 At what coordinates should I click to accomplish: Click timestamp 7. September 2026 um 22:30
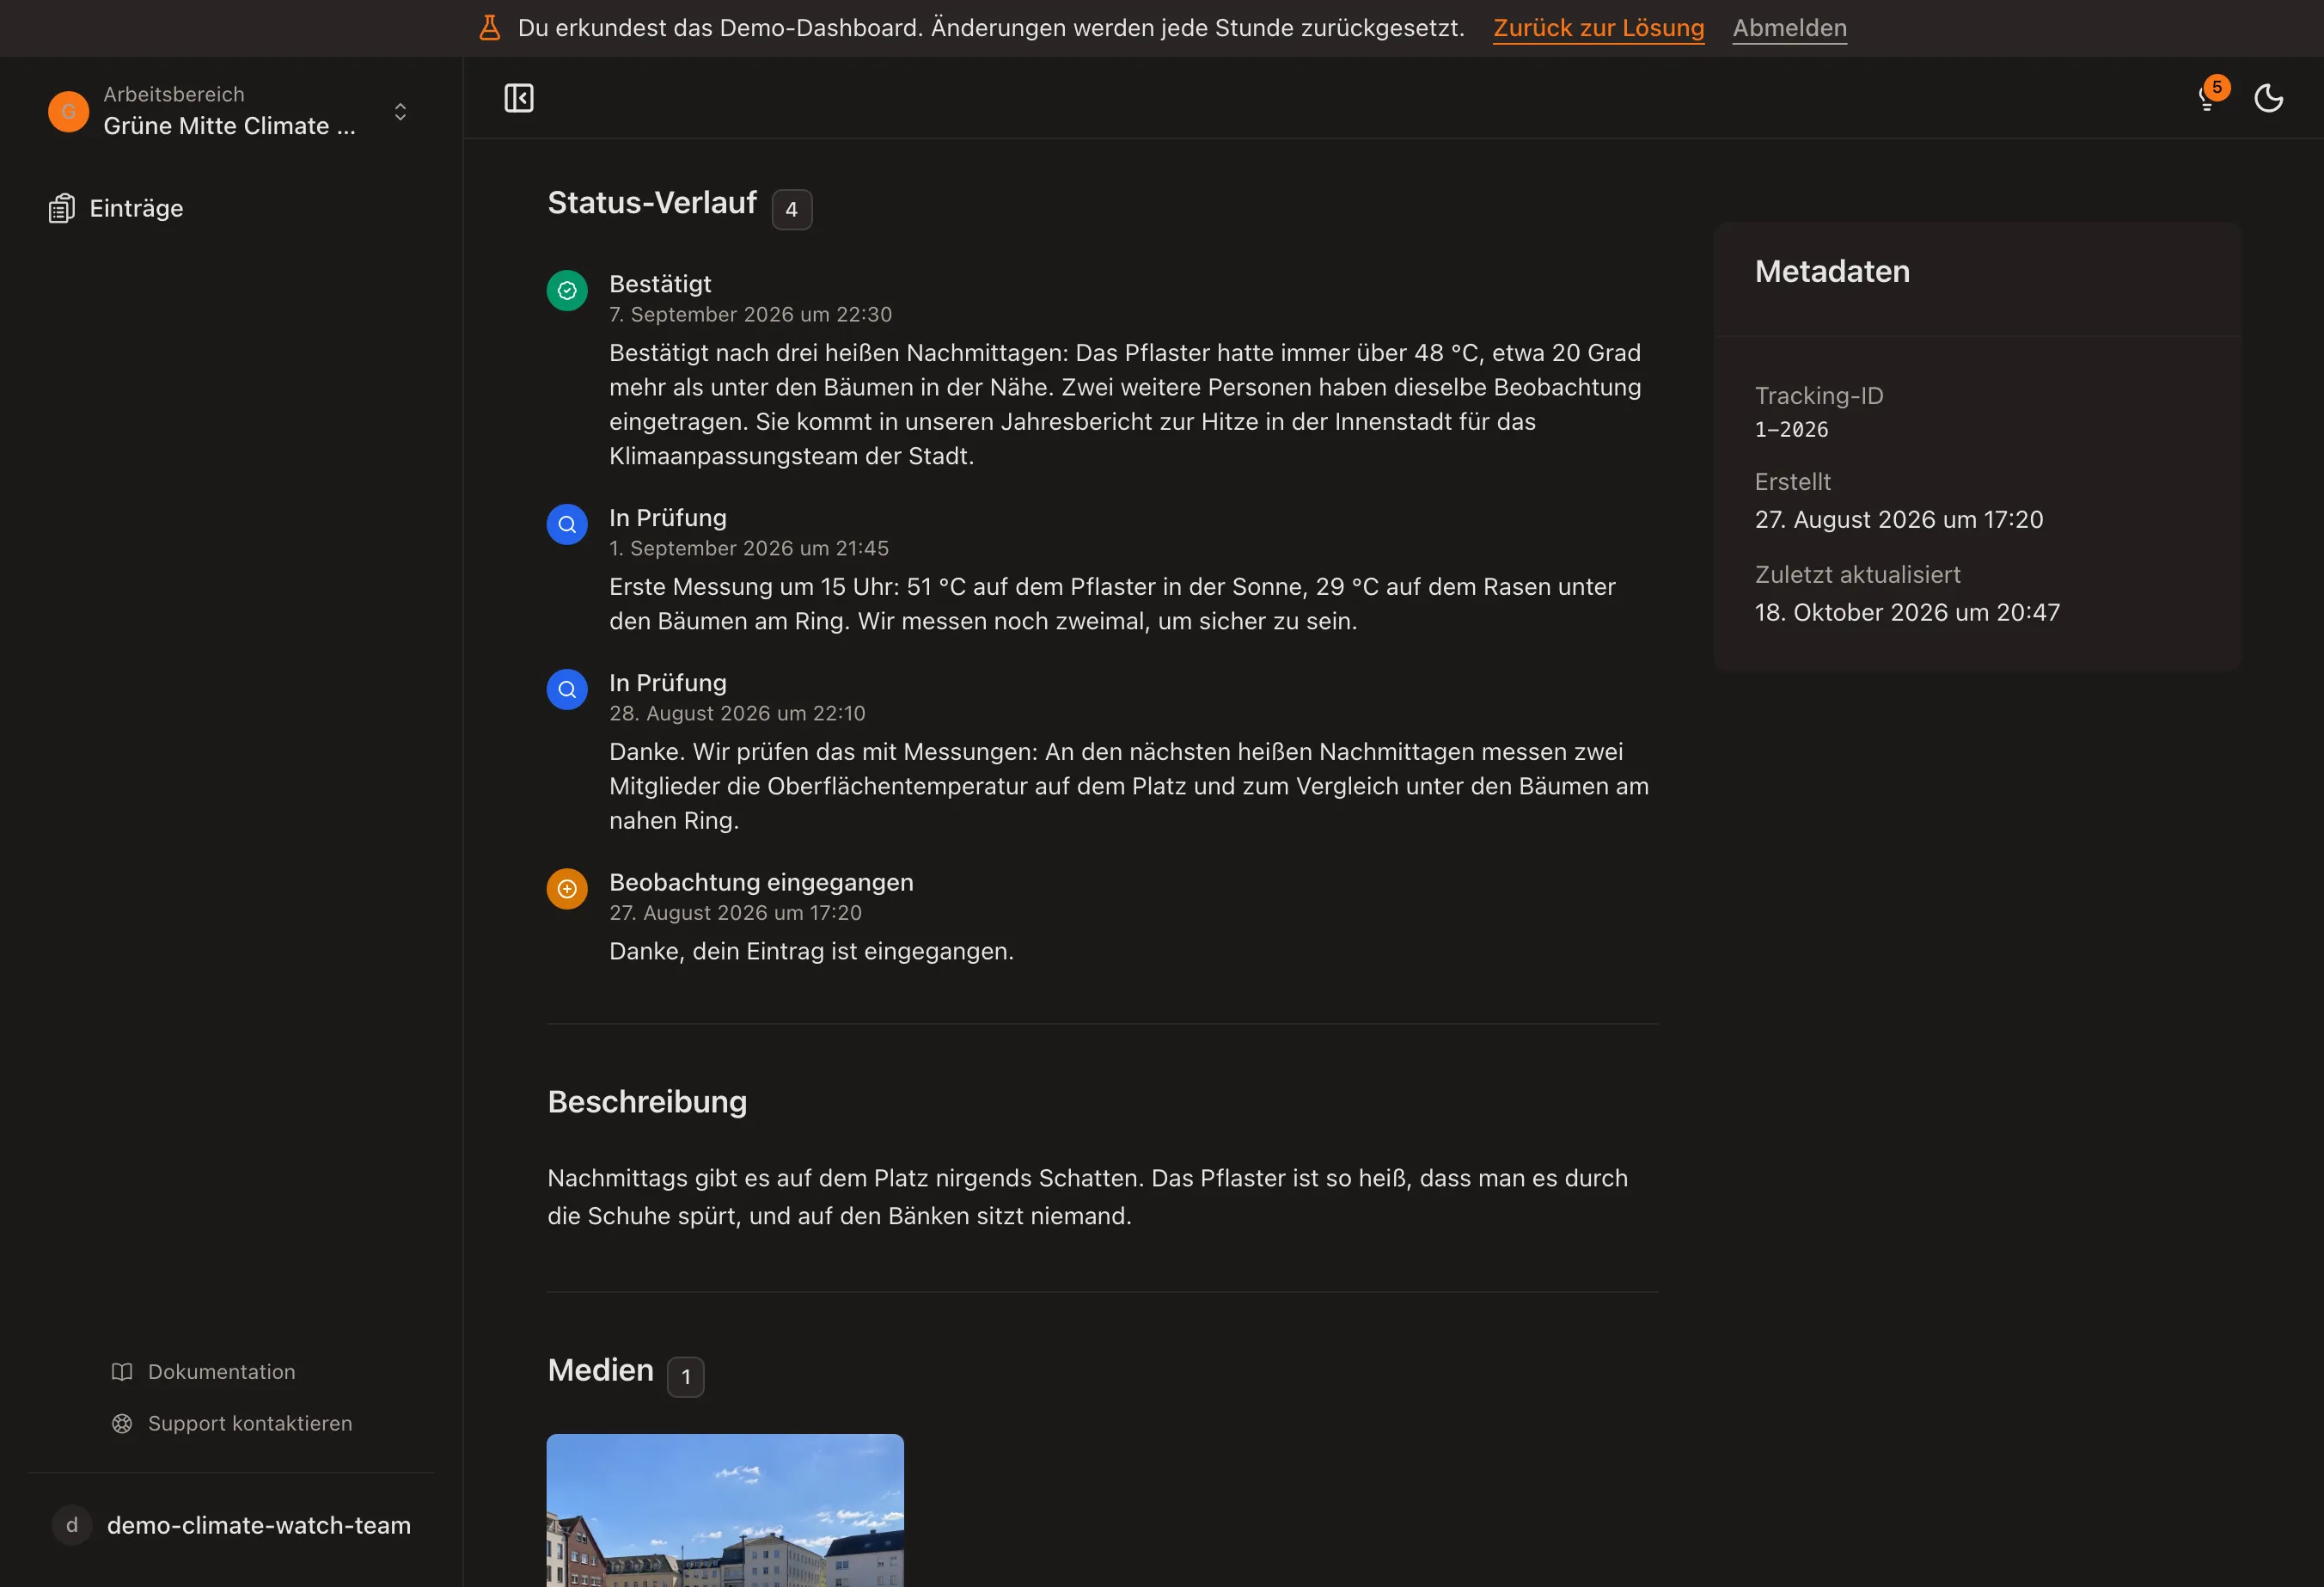[751, 315]
